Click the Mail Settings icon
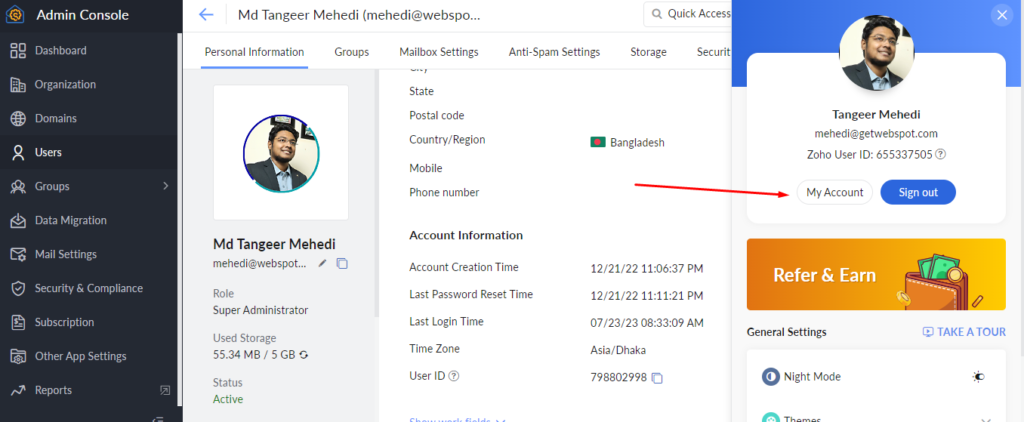This screenshot has height=422, width=1024. click(18, 254)
